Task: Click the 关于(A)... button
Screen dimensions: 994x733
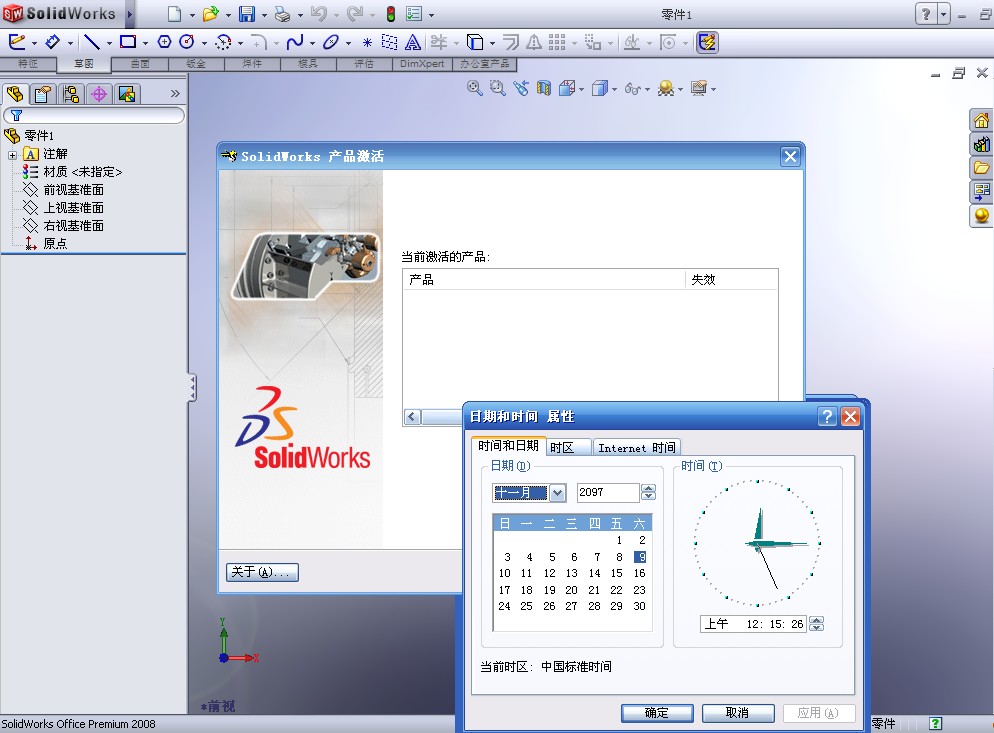Action: coord(262,572)
